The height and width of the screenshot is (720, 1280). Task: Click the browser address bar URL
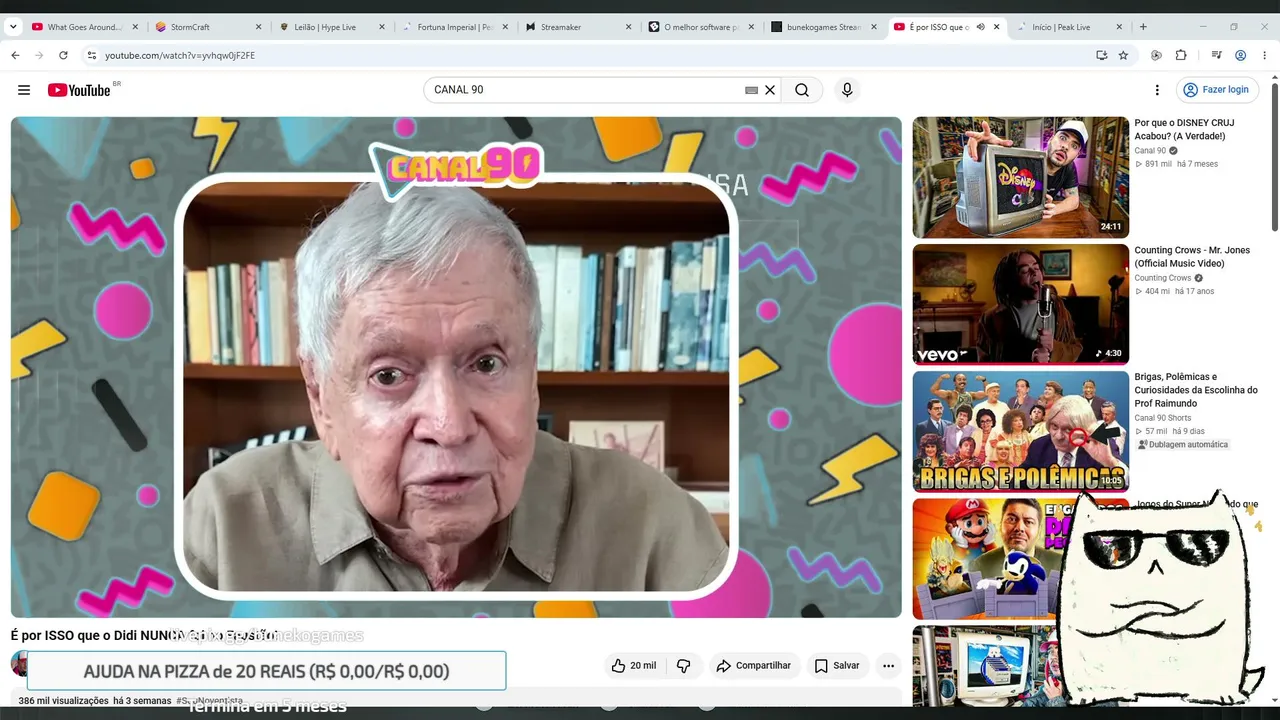(x=180, y=56)
